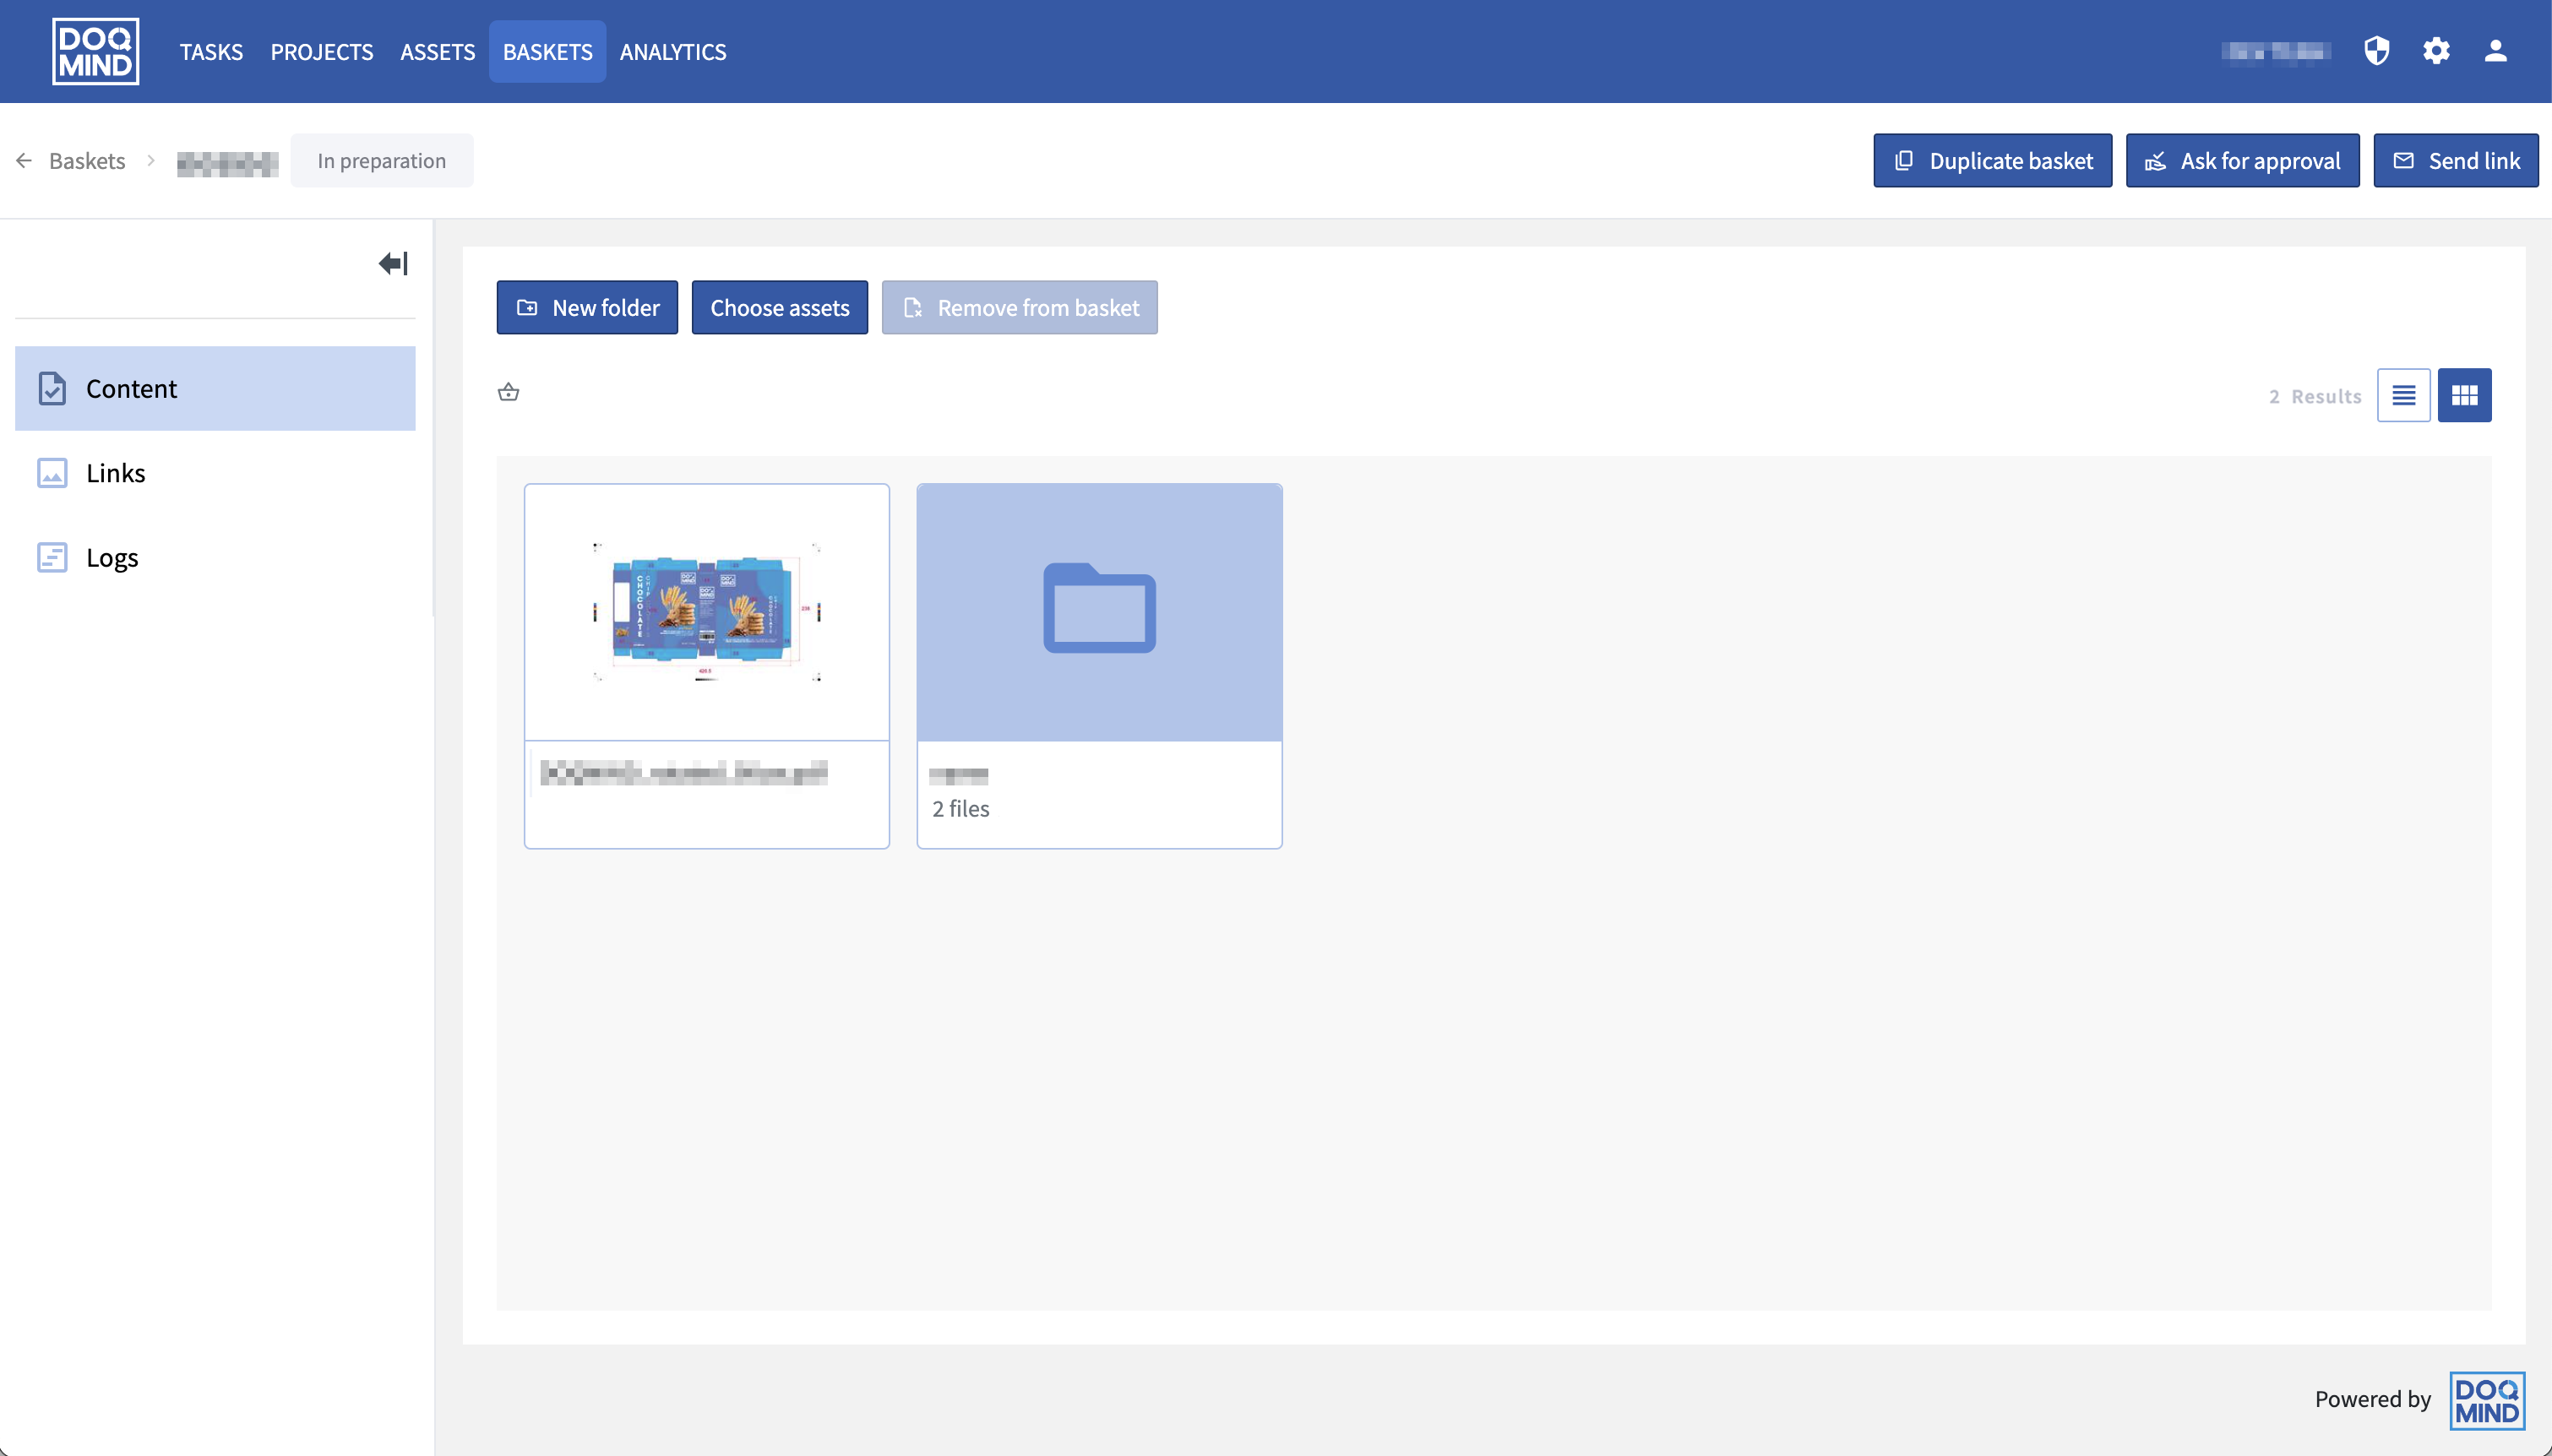This screenshot has height=1456, width=2552.
Task: Open the shield security icon
Action: pos(2376,51)
